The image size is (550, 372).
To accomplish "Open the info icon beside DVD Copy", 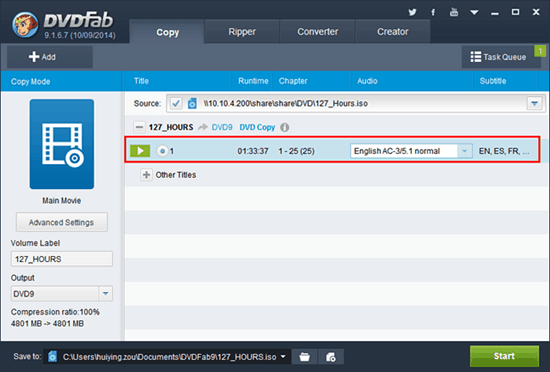I will [284, 127].
